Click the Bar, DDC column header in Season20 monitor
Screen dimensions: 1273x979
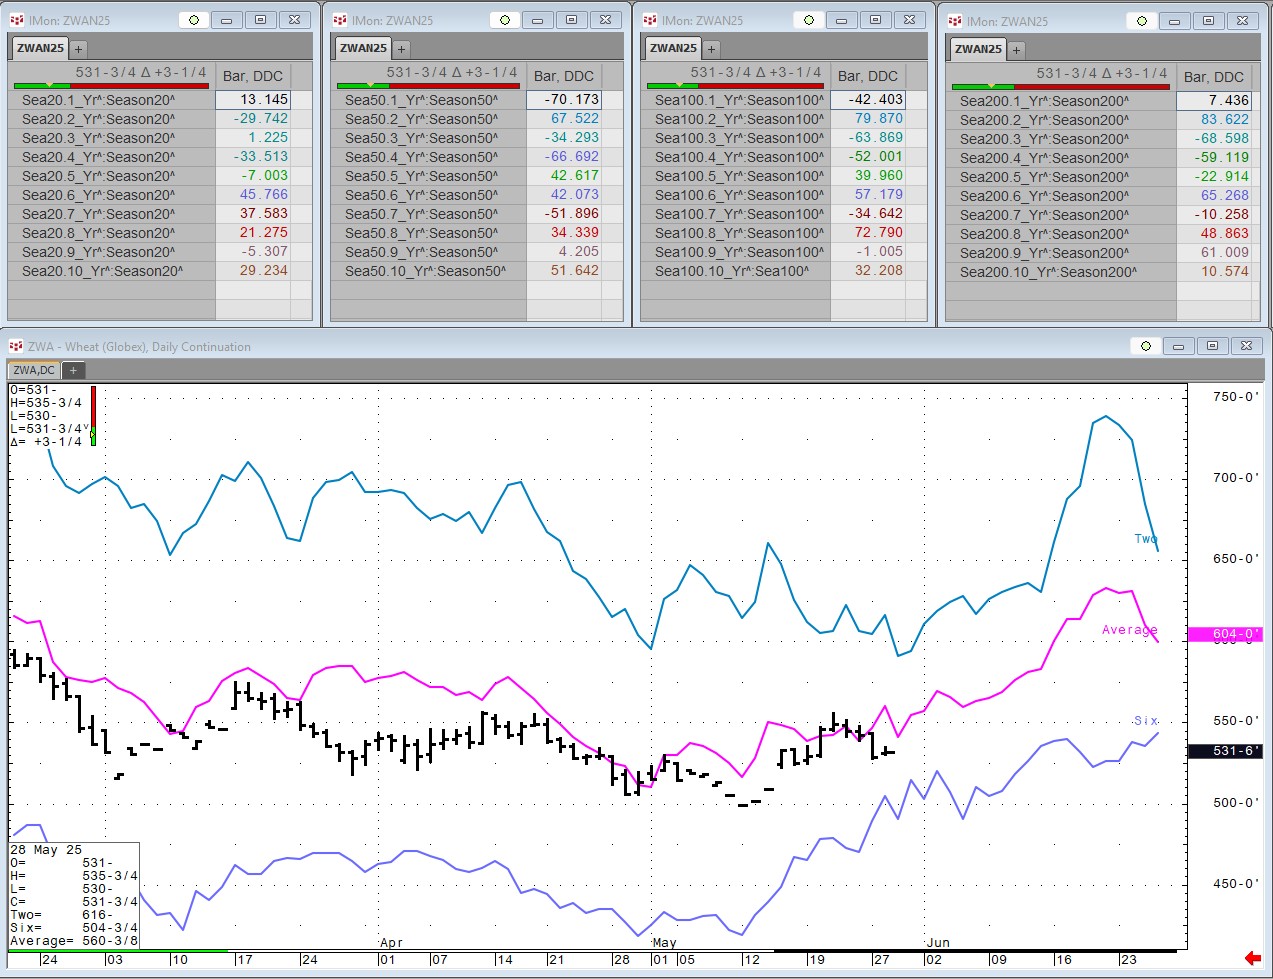(x=253, y=76)
